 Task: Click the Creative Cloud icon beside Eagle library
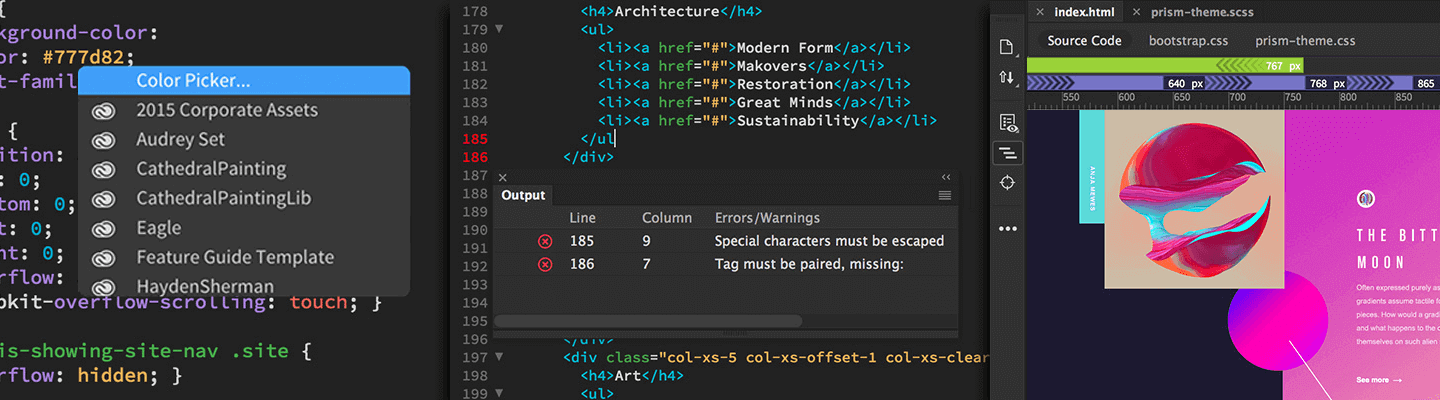click(x=103, y=228)
